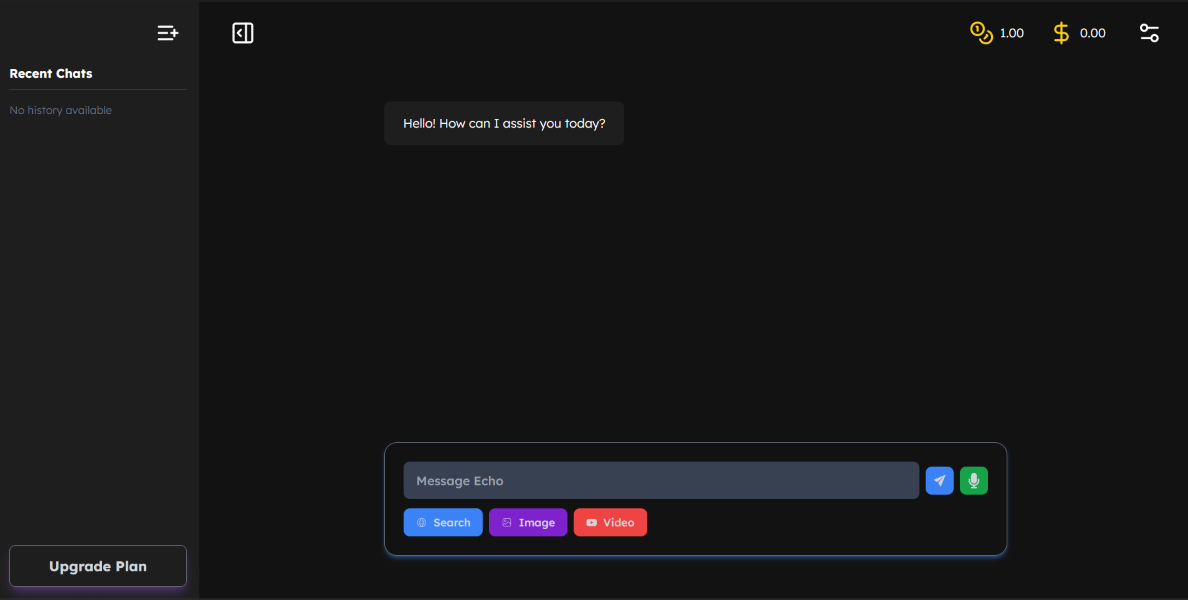Open the settings sliders icon
1188x600 pixels.
[x=1150, y=33]
